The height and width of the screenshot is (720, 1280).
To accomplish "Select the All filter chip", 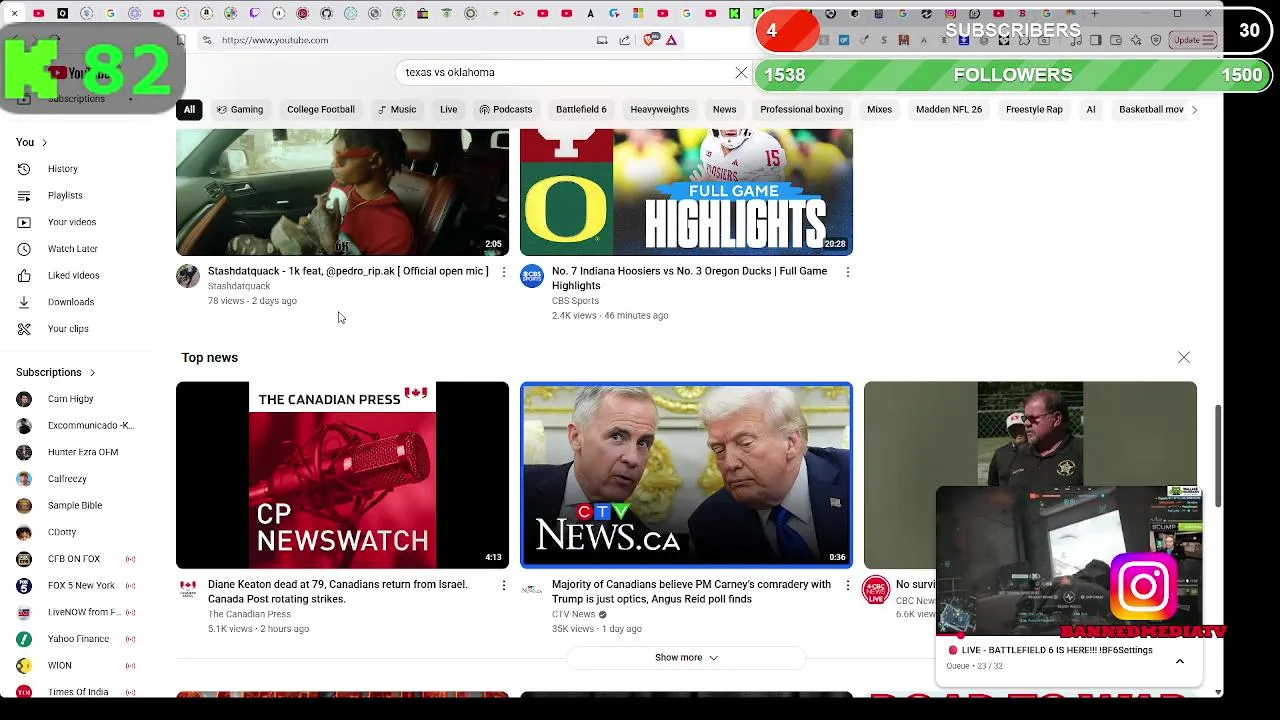I will tap(189, 109).
